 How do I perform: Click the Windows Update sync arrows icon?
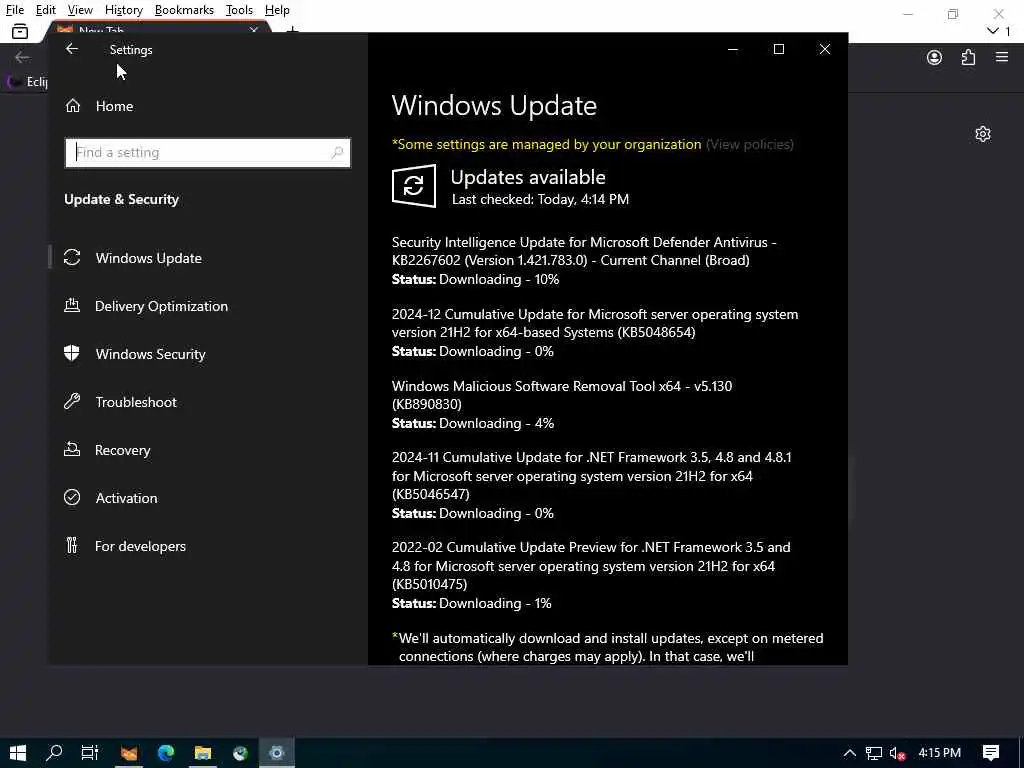click(x=72, y=257)
